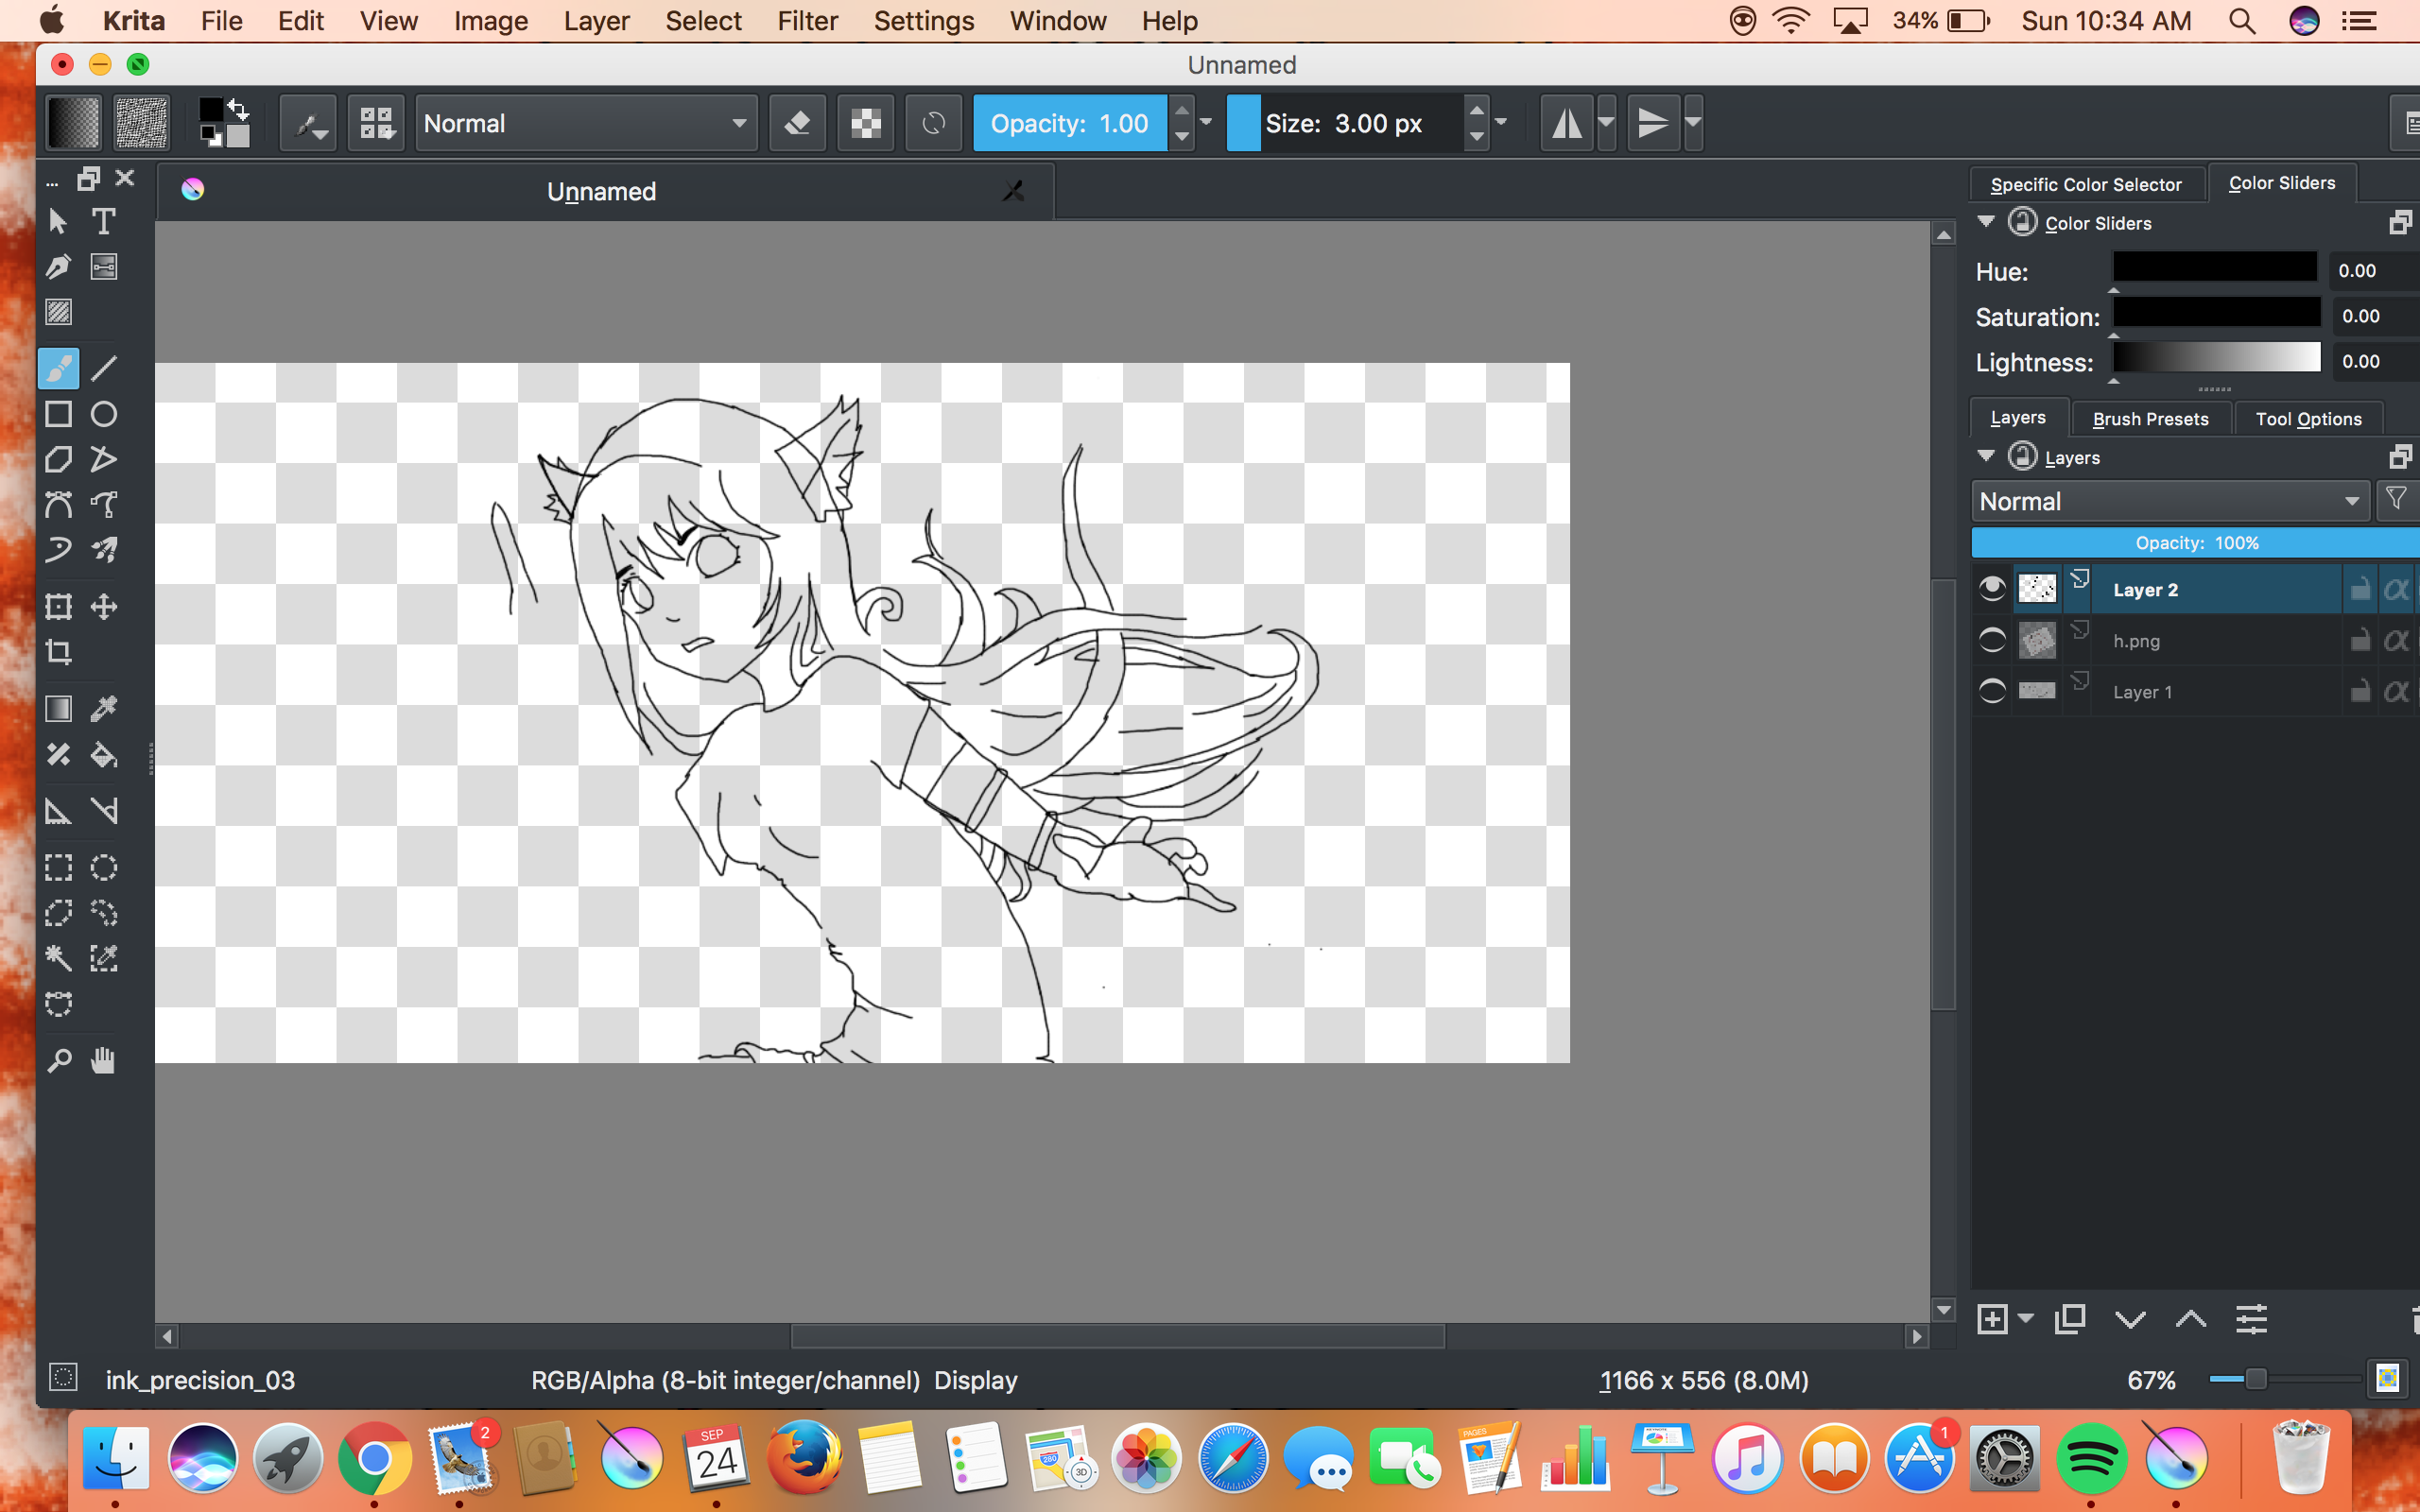
Task: Select the Elliptical Selection tool
Action: (104, 867)
